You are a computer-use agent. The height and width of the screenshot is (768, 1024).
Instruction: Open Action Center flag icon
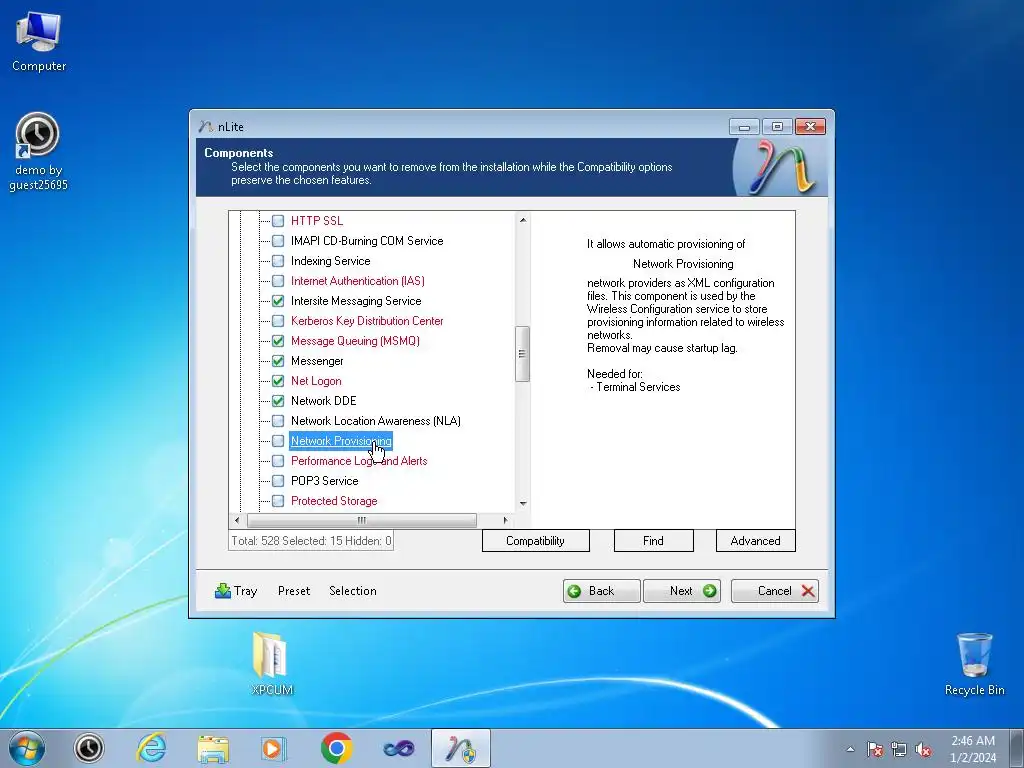(875, 749)
